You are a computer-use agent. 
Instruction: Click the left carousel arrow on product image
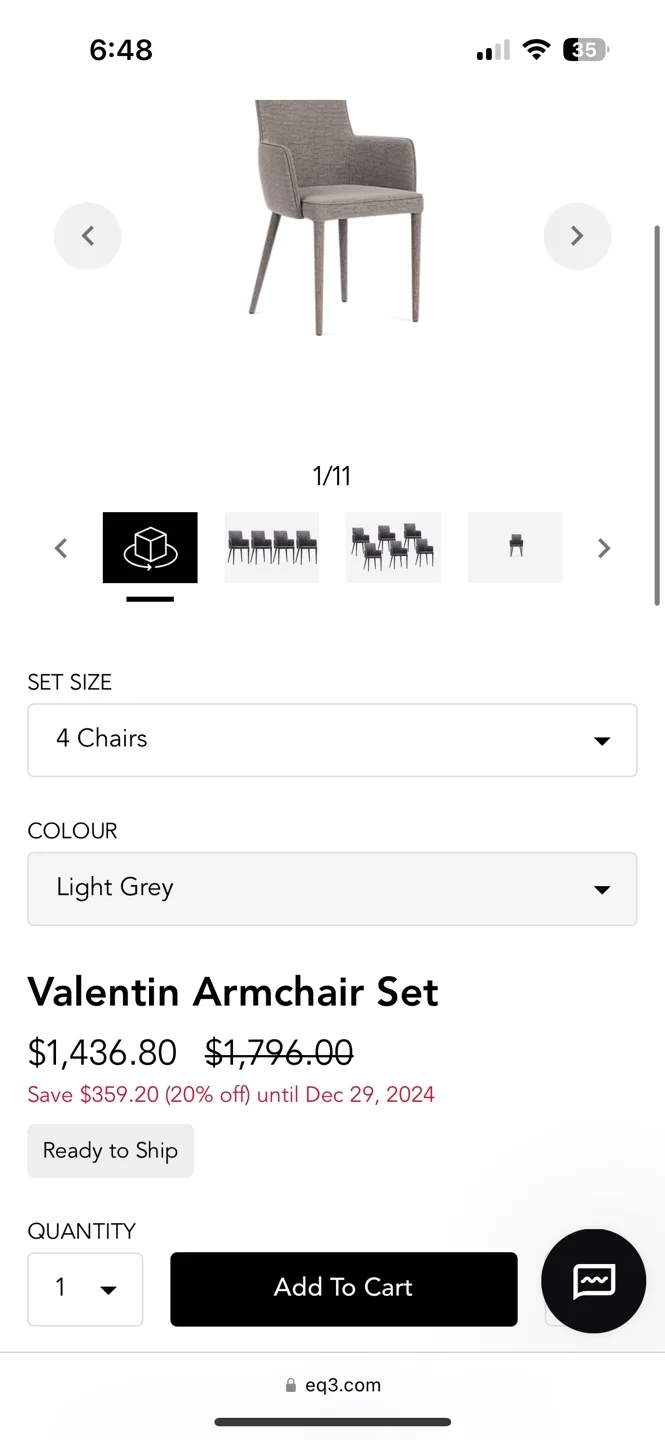coord(87,235)
